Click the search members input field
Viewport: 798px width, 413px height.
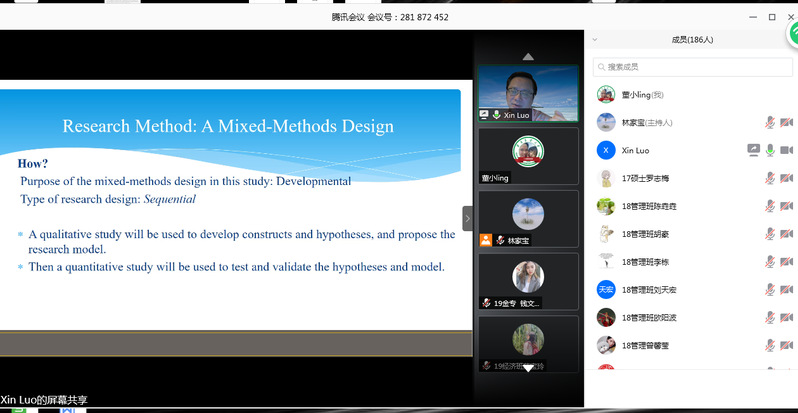(x=690, y=67)
